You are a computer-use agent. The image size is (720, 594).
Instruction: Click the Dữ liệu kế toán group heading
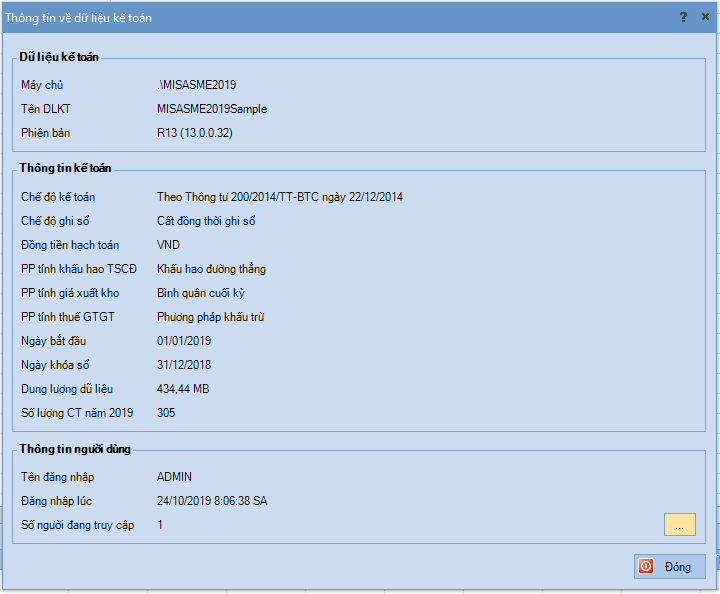pos(59,57)
